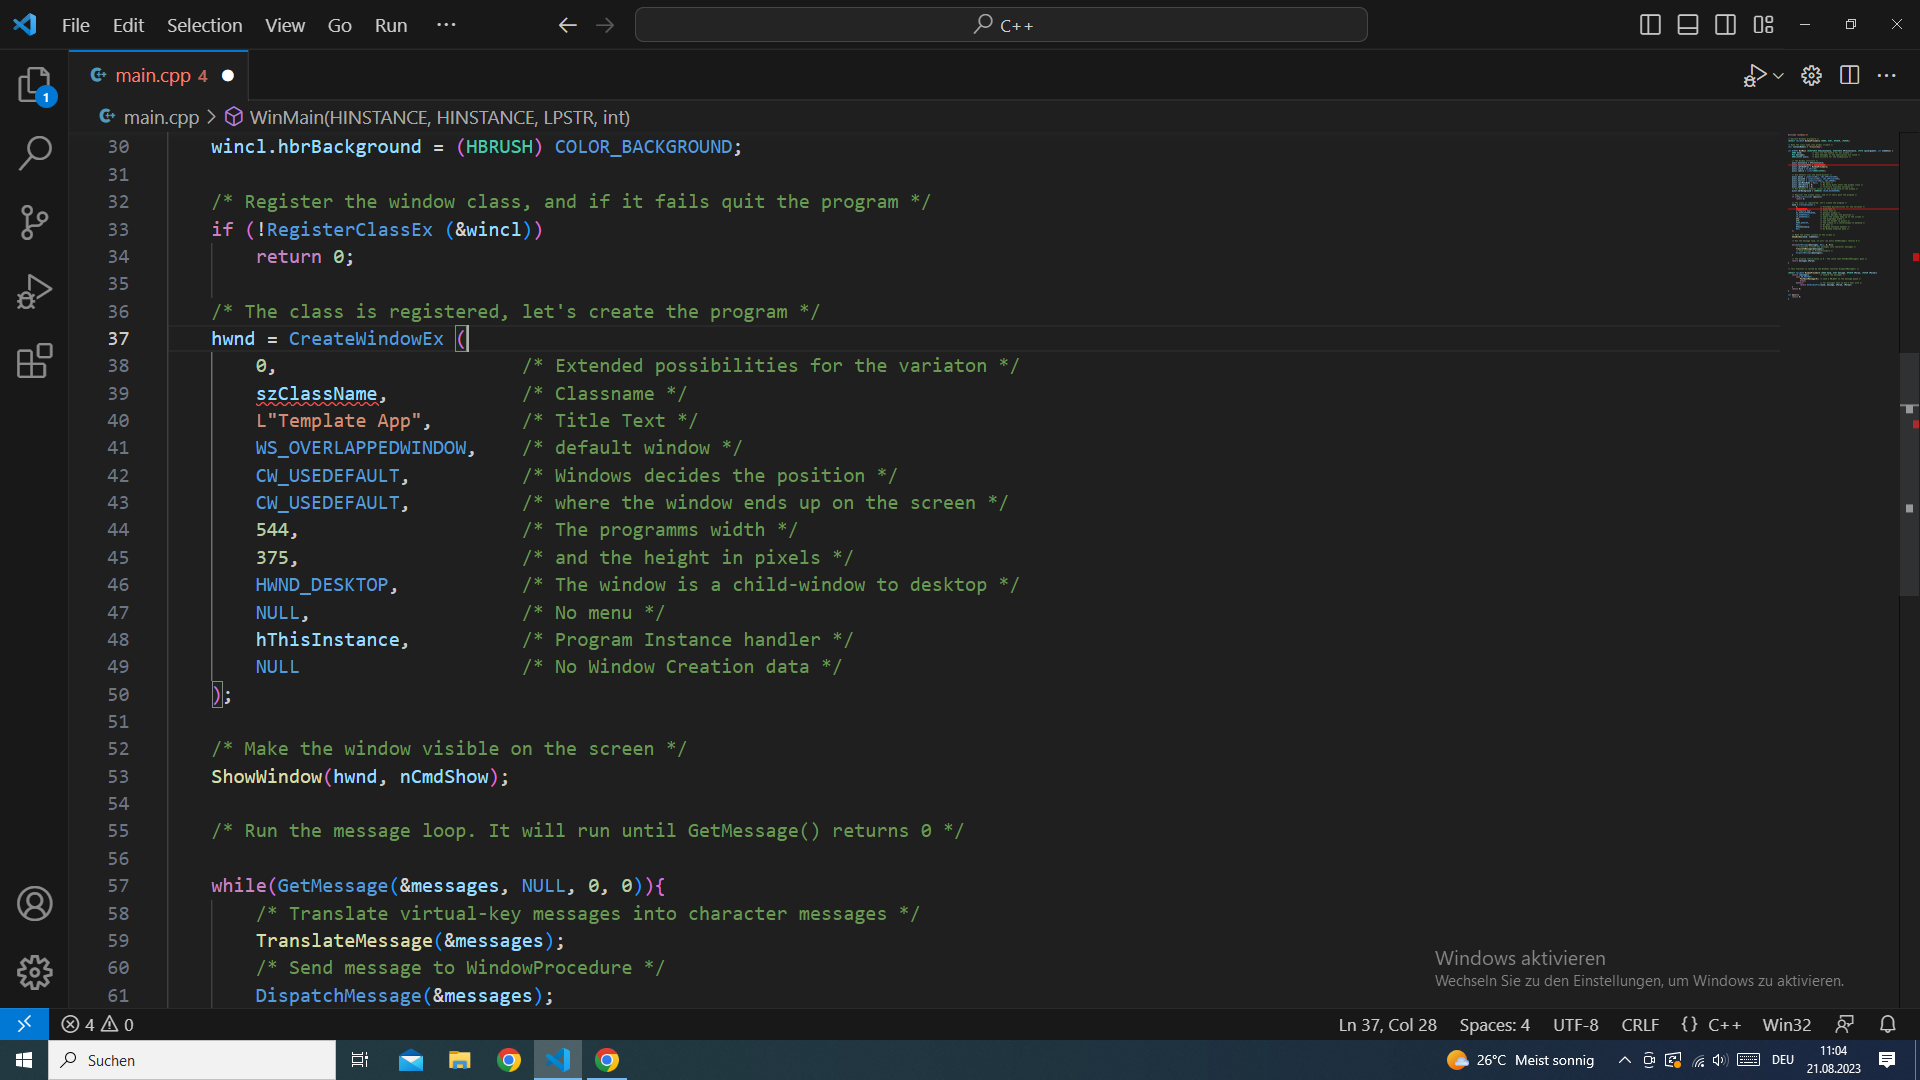This screenshot has height=1080, width=1920.
Task: Toggle the Primary Side Bar
Action: (1650, 24)
